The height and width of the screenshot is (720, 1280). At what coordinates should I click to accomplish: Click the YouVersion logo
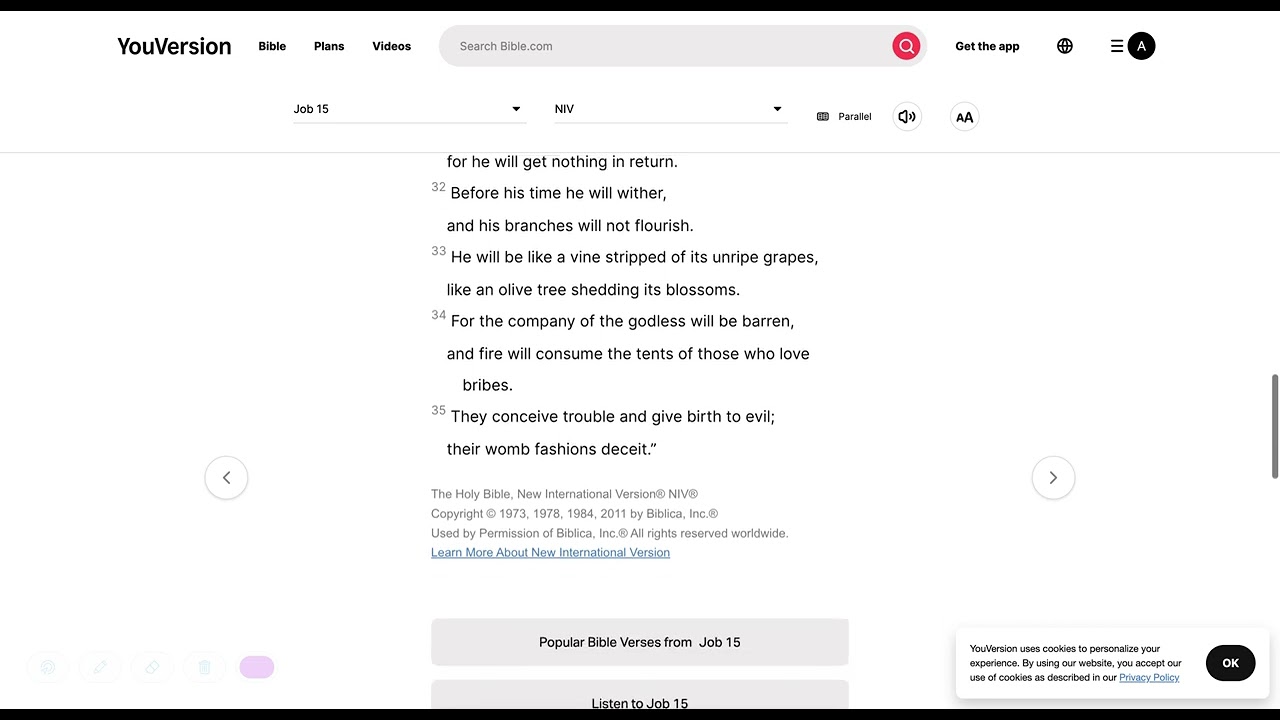(174, 46)
